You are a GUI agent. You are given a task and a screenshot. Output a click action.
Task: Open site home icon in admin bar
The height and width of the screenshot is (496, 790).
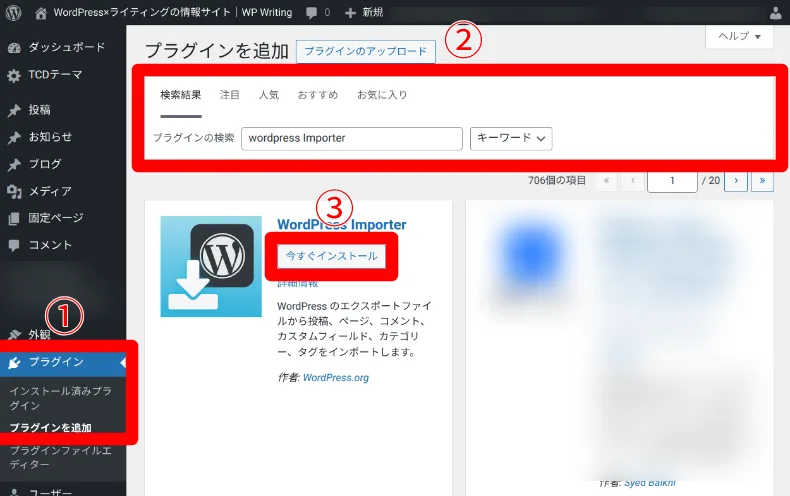coord(41,13)
